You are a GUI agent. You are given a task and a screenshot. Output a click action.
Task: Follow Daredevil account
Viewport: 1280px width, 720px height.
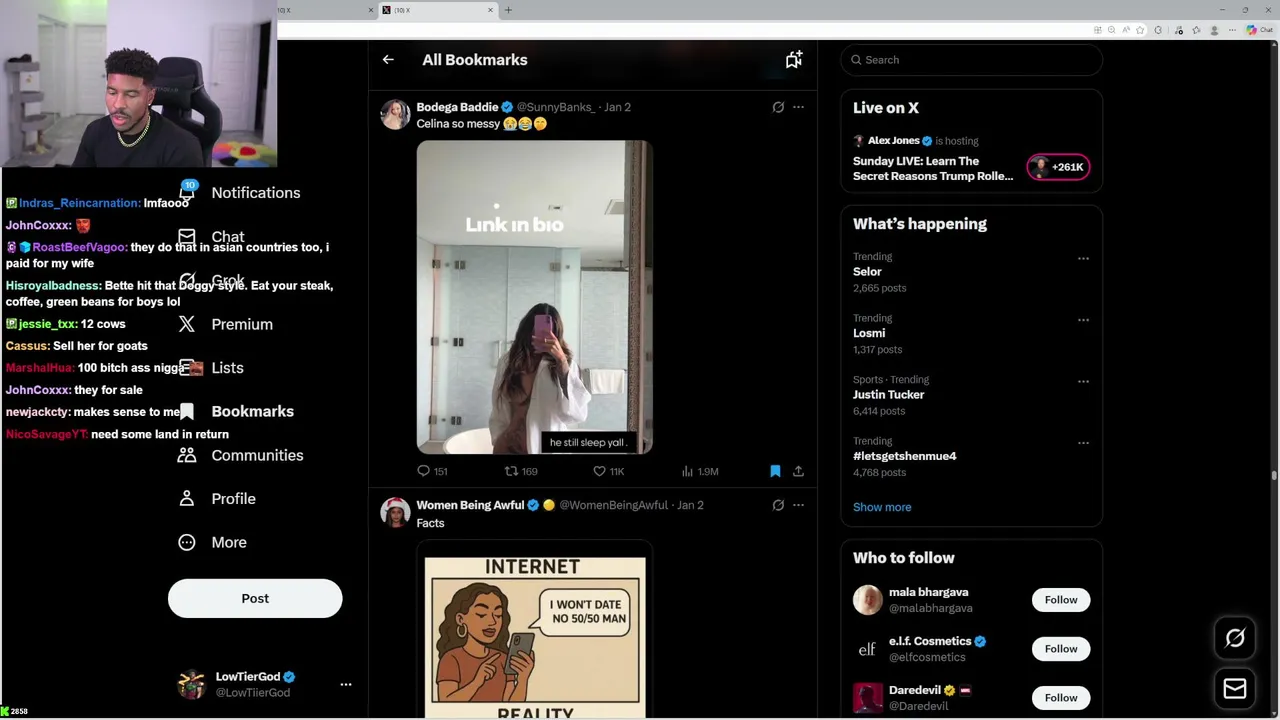coord(1061,698)
